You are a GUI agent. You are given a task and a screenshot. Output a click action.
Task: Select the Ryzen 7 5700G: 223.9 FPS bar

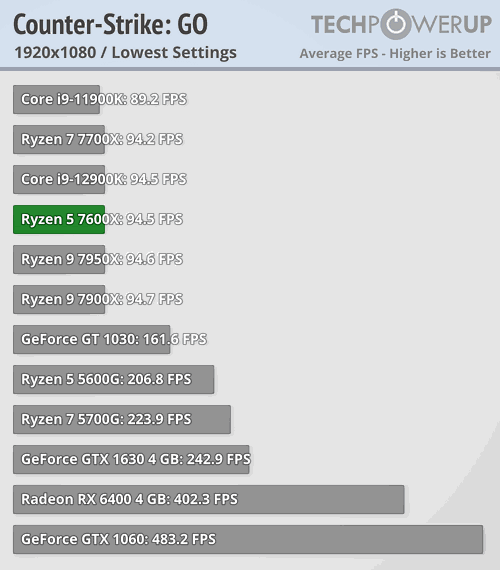tap(122, 419)
